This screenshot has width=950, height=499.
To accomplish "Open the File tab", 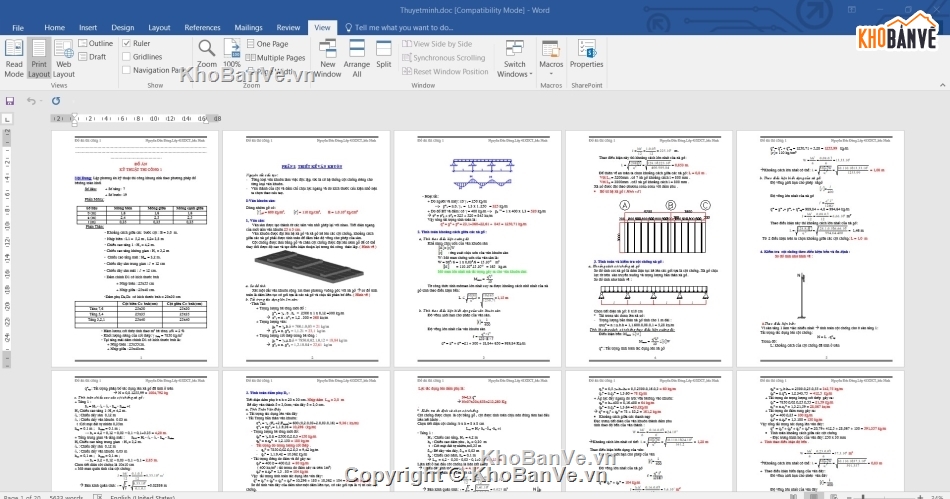I will (x=18, y=27).
